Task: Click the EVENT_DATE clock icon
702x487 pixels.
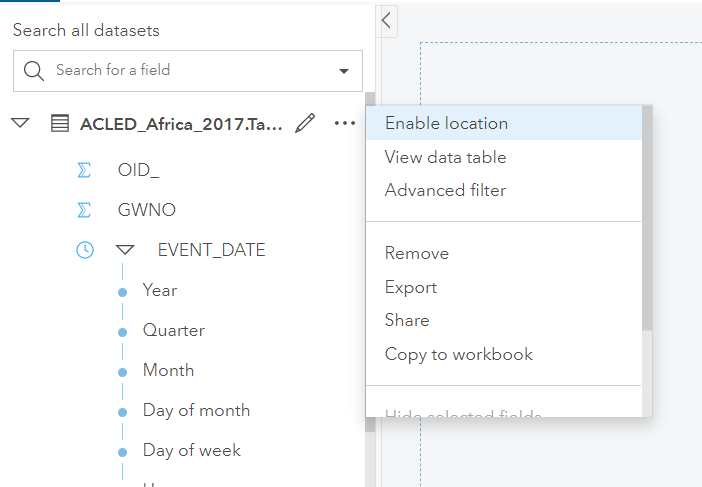Action: pyautogui.click(x=85, y=250)
